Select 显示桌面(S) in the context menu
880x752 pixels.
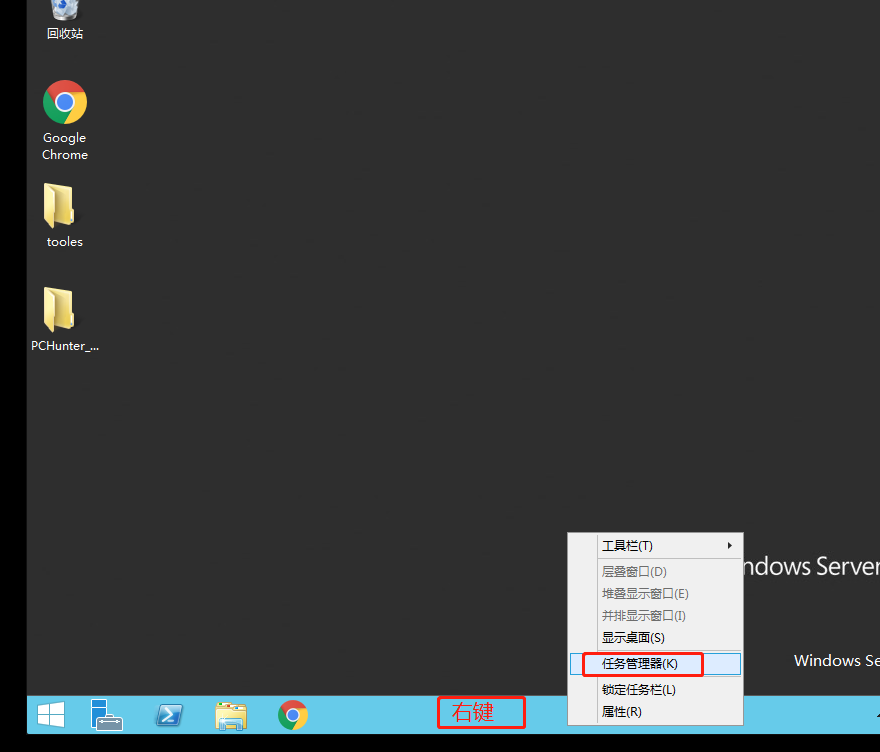coord(633,638)
